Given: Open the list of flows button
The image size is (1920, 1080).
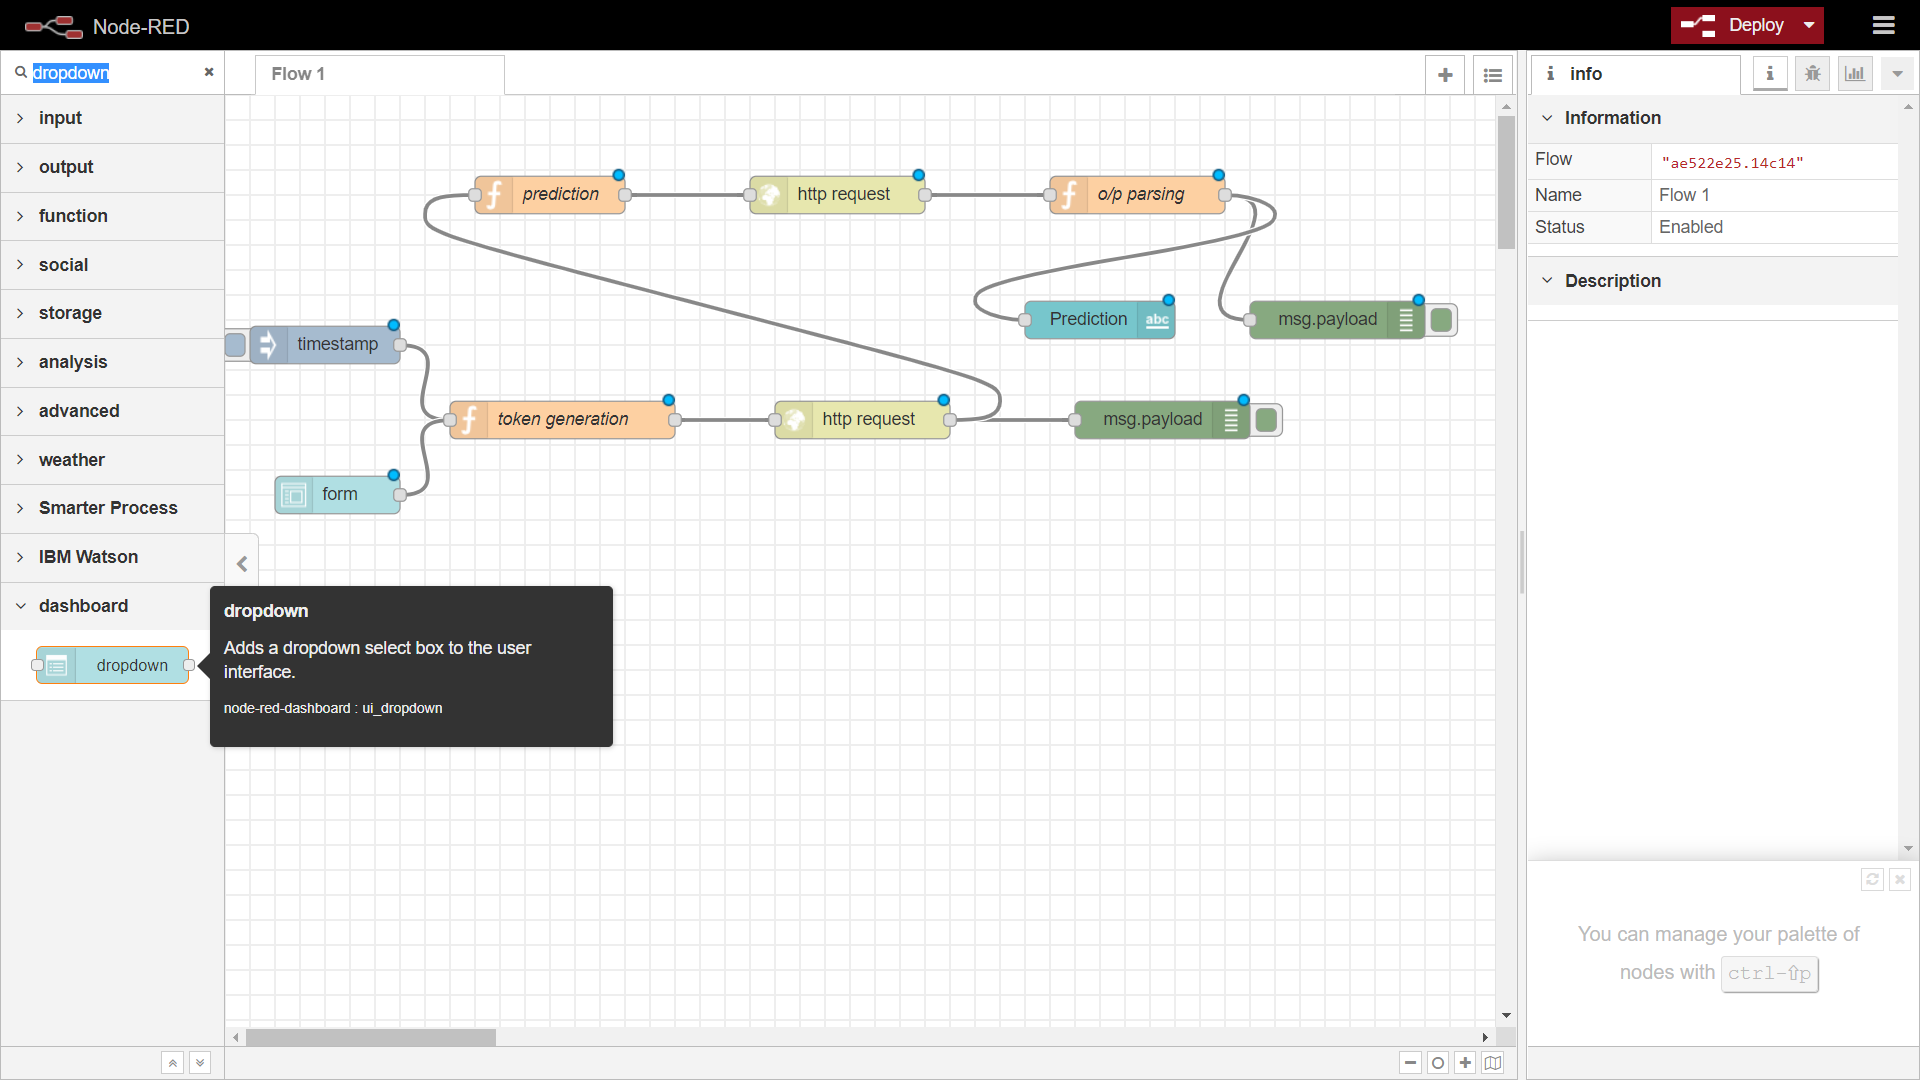Looking at the screenshot, I should (1493, 75).
